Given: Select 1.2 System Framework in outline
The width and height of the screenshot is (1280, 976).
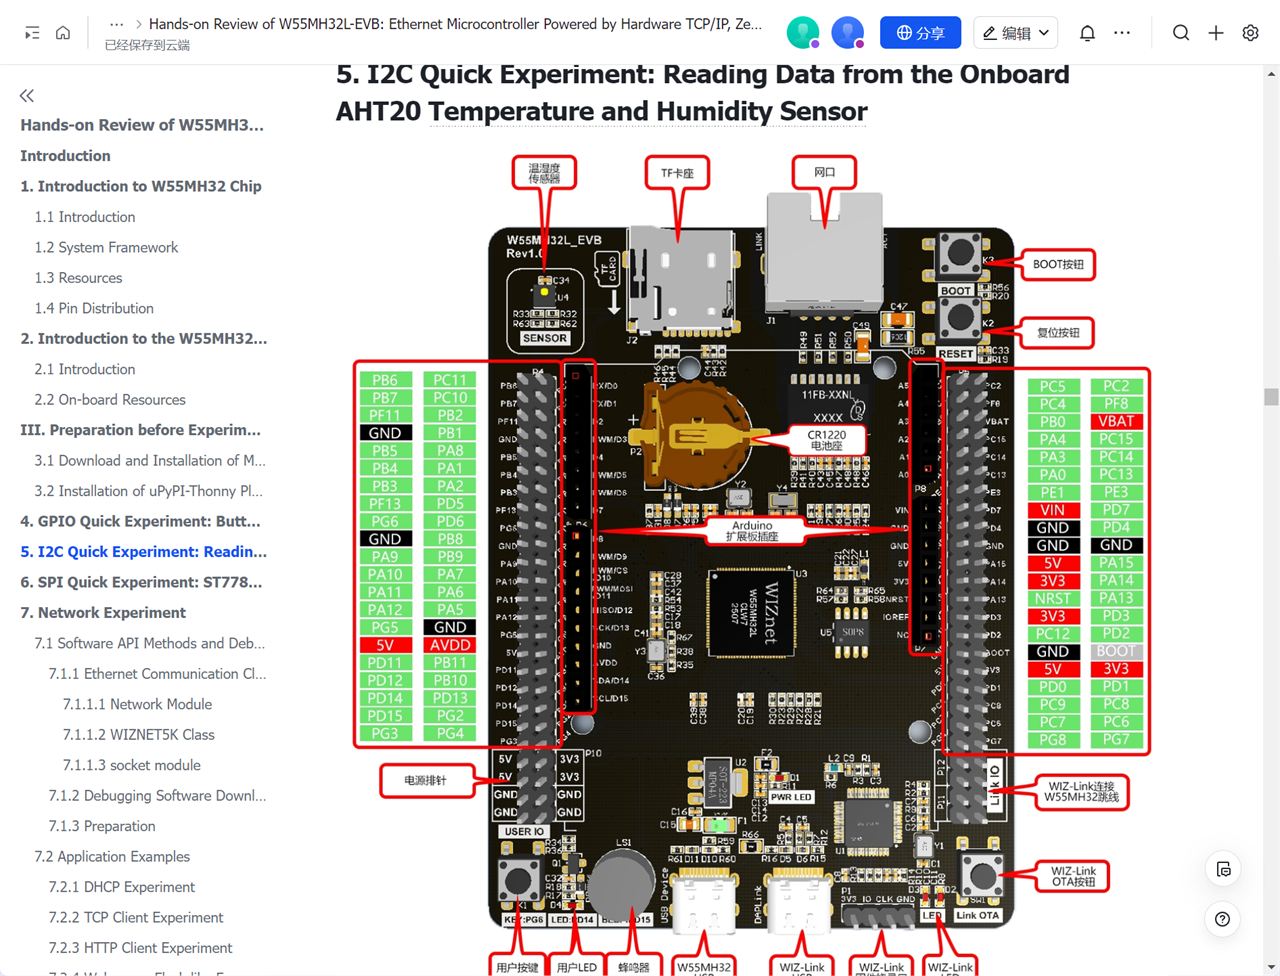Looking at the screenshot, I should coord(106,247).
